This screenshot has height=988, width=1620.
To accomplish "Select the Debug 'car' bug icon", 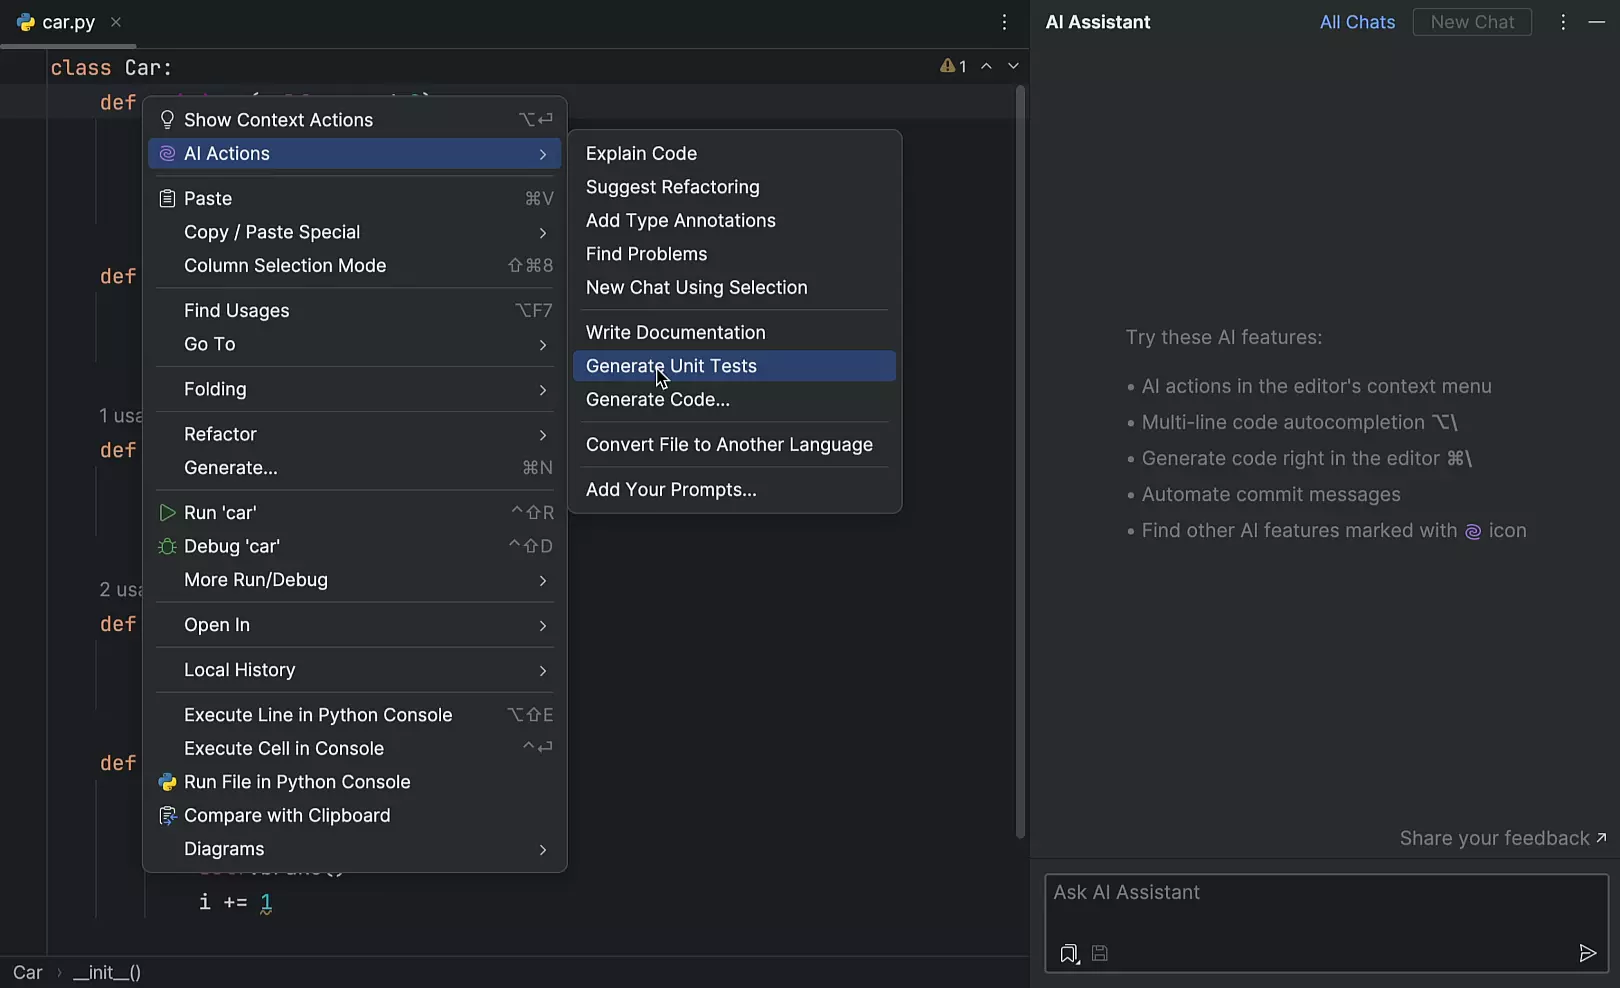I will coord(167,546).
